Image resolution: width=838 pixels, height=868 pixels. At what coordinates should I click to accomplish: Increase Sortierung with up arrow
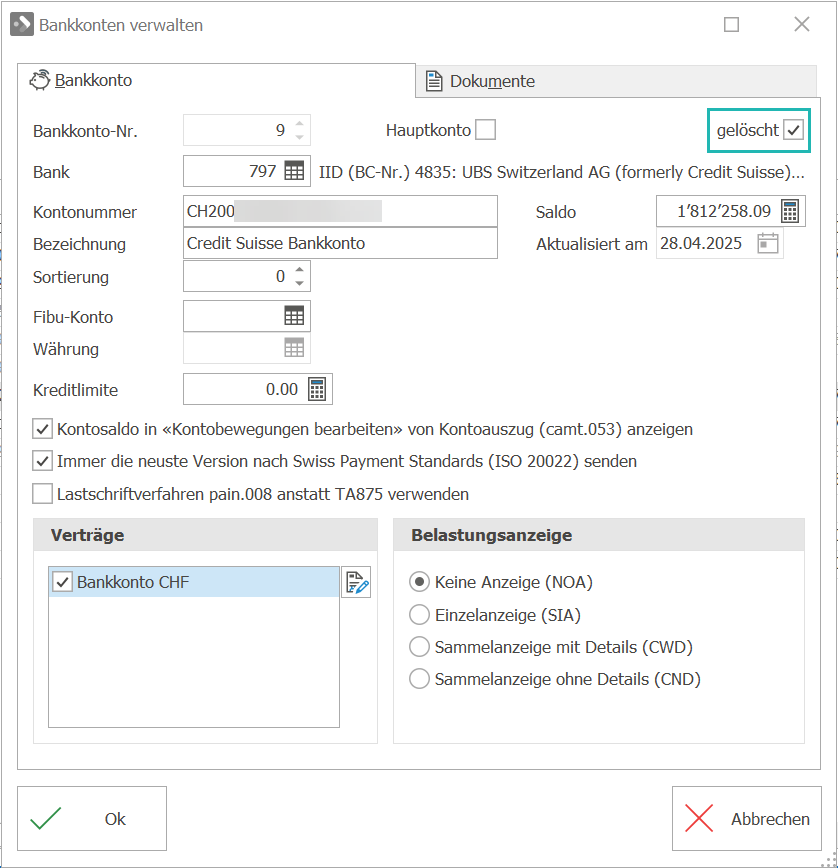click(x=299, y=270)
